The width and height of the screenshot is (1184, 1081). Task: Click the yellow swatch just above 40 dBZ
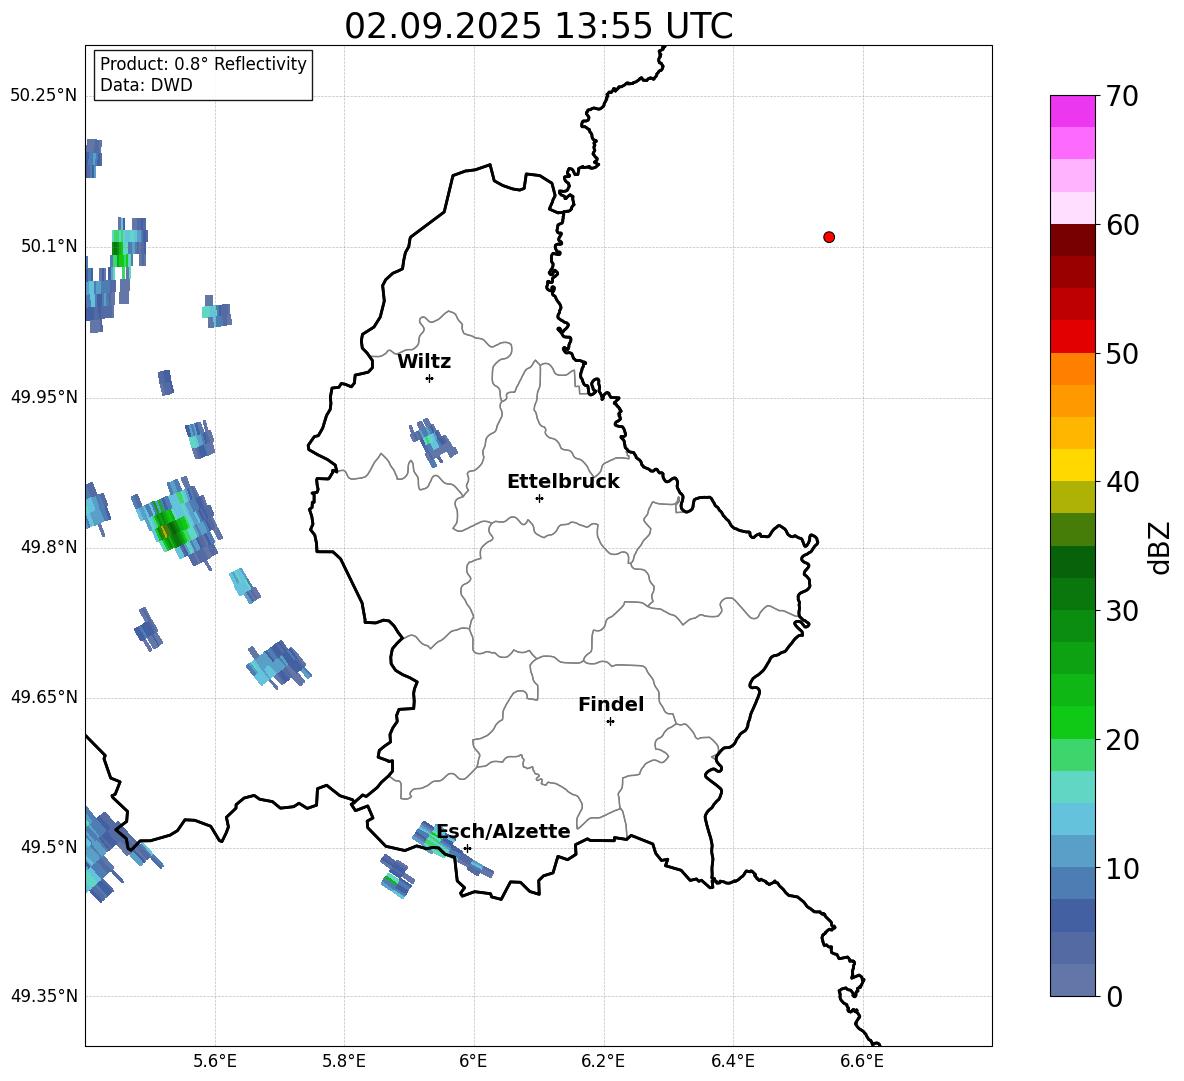point(1072,465)
